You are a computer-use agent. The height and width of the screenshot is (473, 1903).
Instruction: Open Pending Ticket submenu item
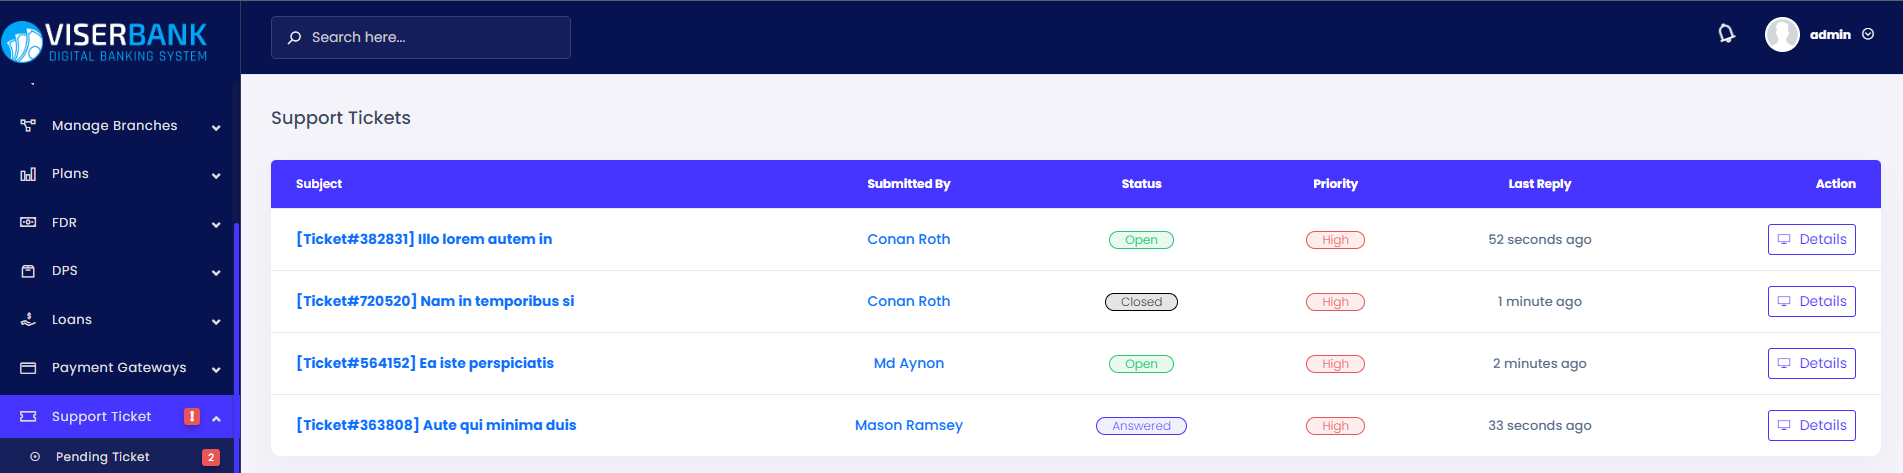[102, 457]
